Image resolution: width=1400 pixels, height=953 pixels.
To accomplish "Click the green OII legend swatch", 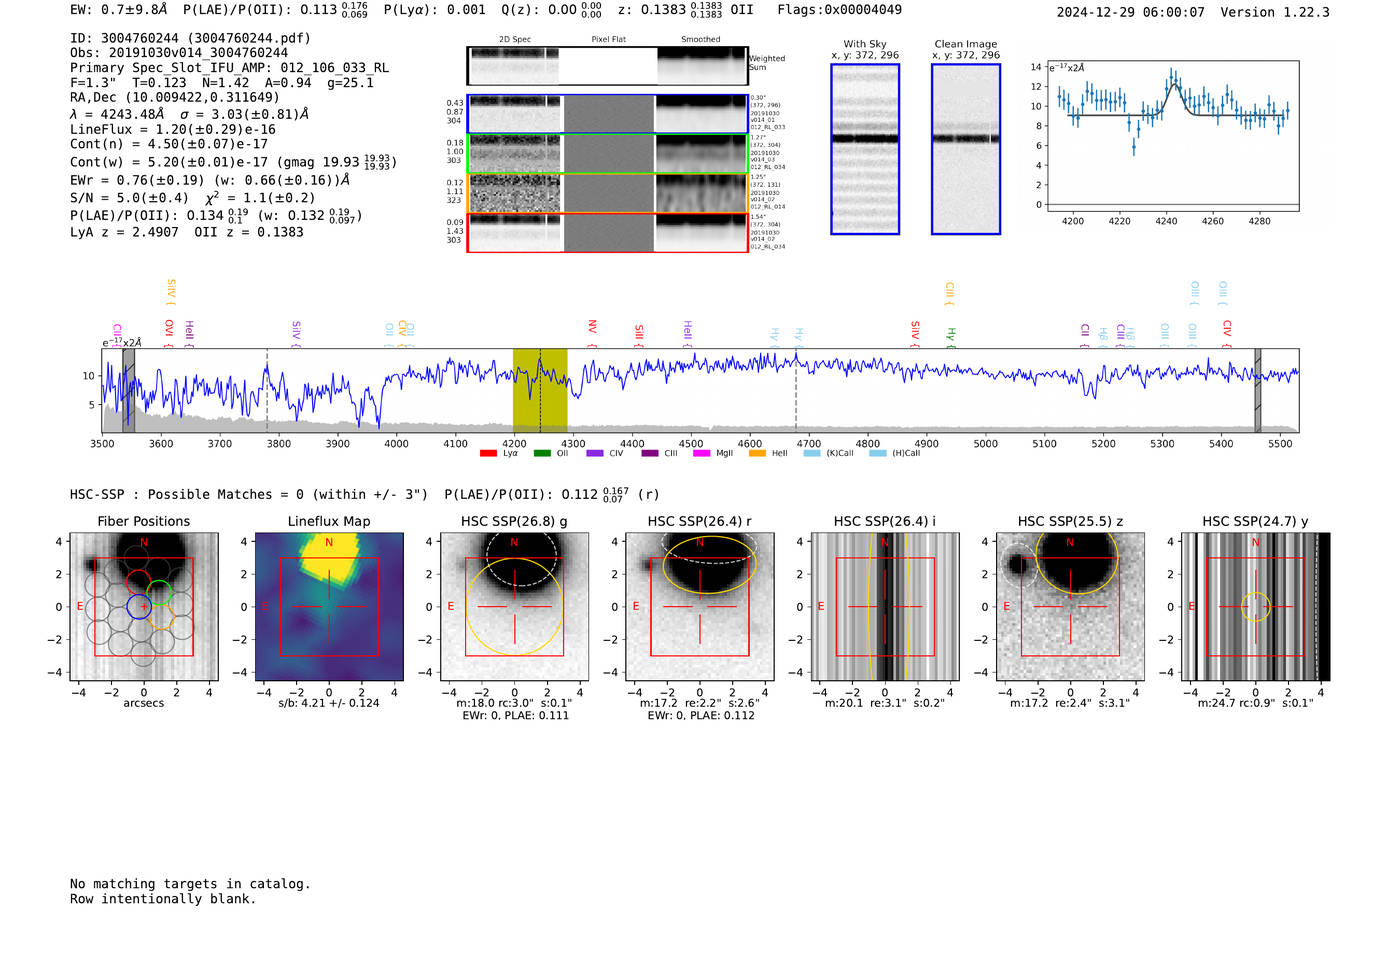I will tap(542, 453).
